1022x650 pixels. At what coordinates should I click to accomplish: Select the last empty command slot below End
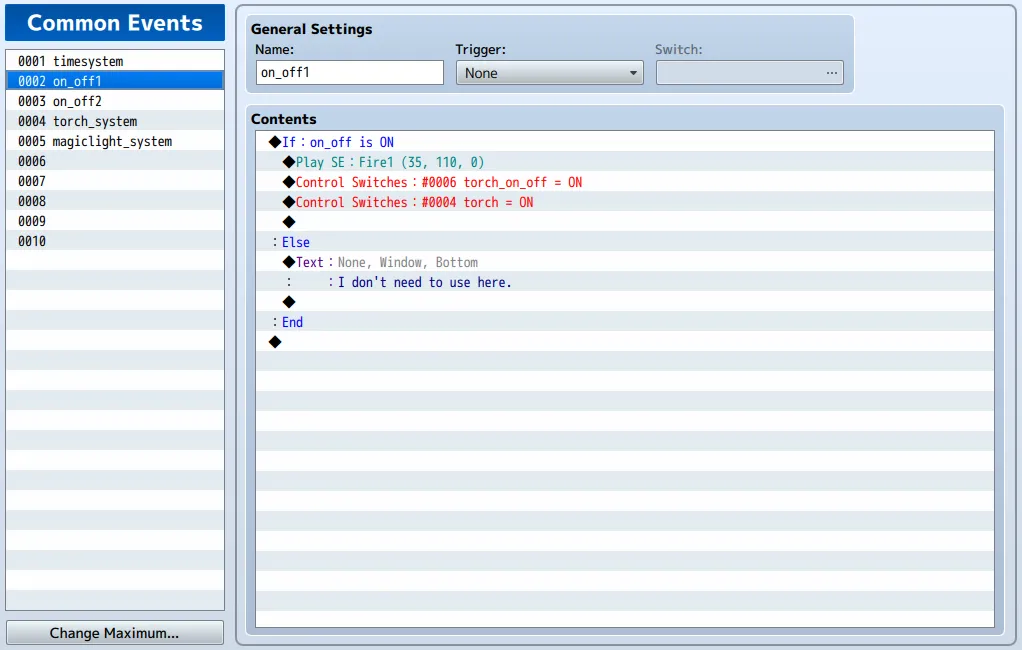pyautogui.click(x=624, y=342)
